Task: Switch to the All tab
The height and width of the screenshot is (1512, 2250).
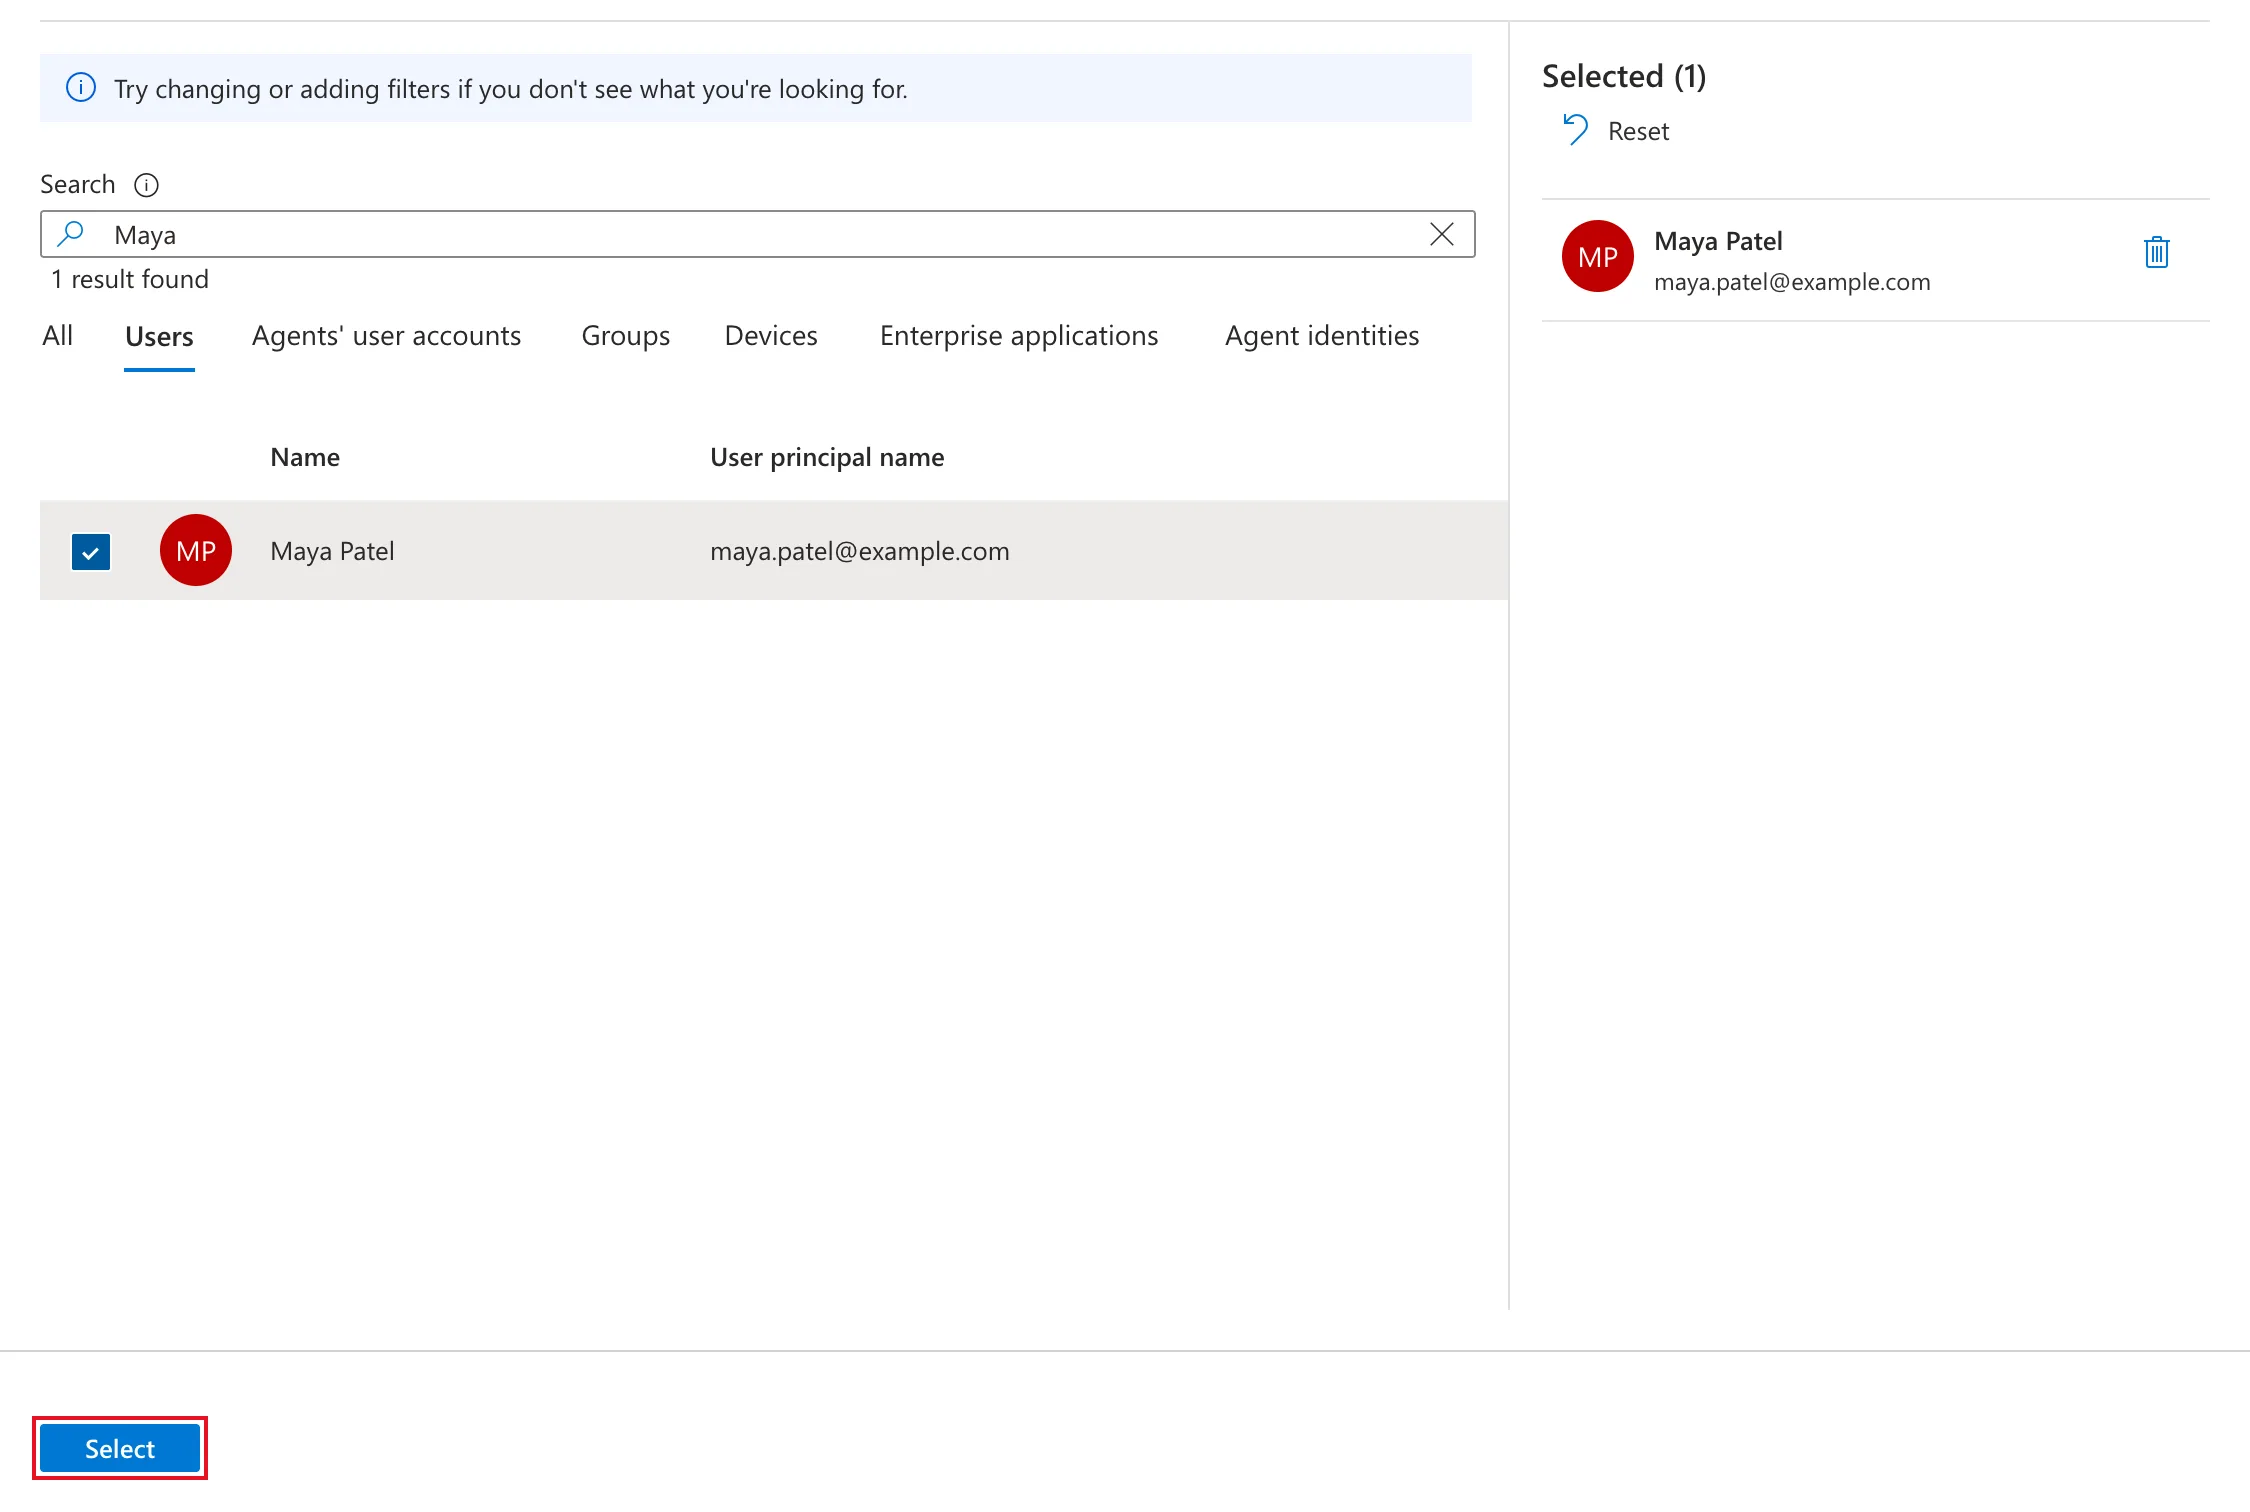Action: pos(57,336)
